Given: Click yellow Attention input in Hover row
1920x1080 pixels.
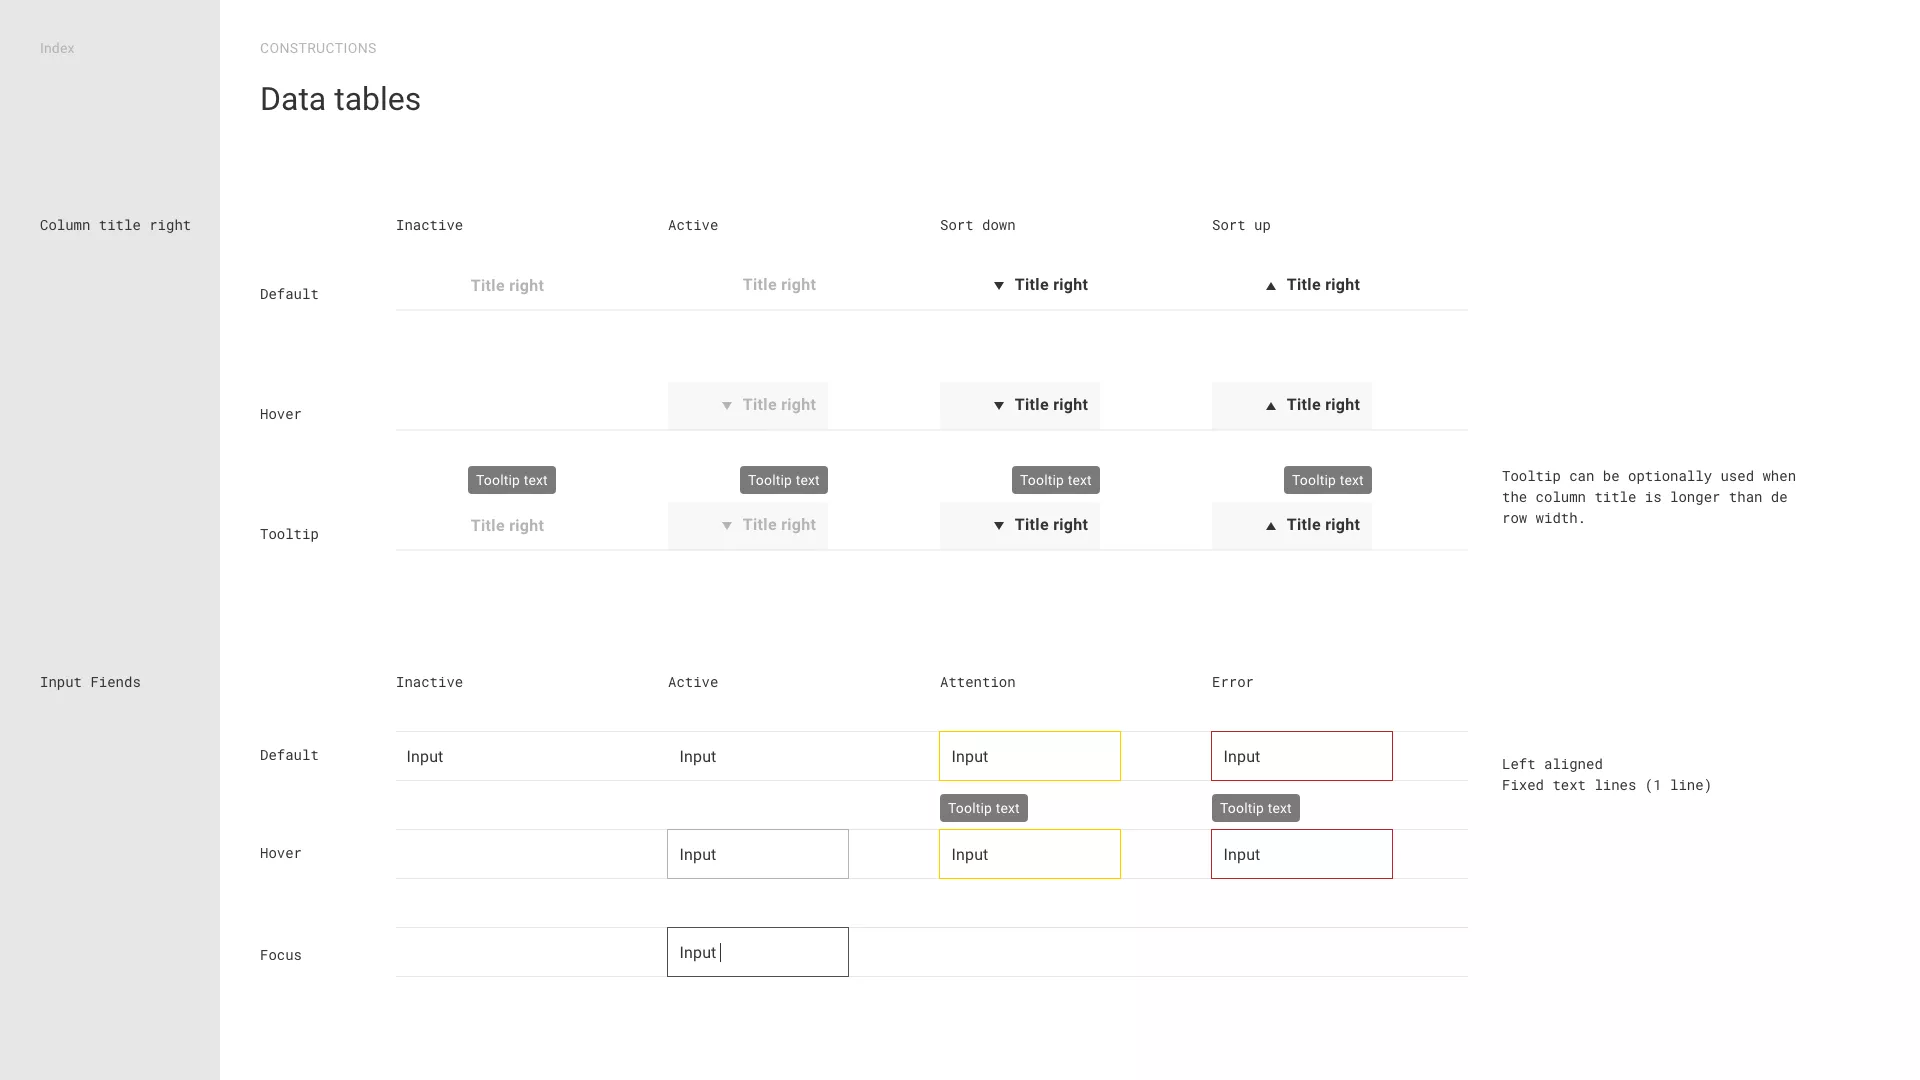Looking at the screenshot, I should point(1029,854).
